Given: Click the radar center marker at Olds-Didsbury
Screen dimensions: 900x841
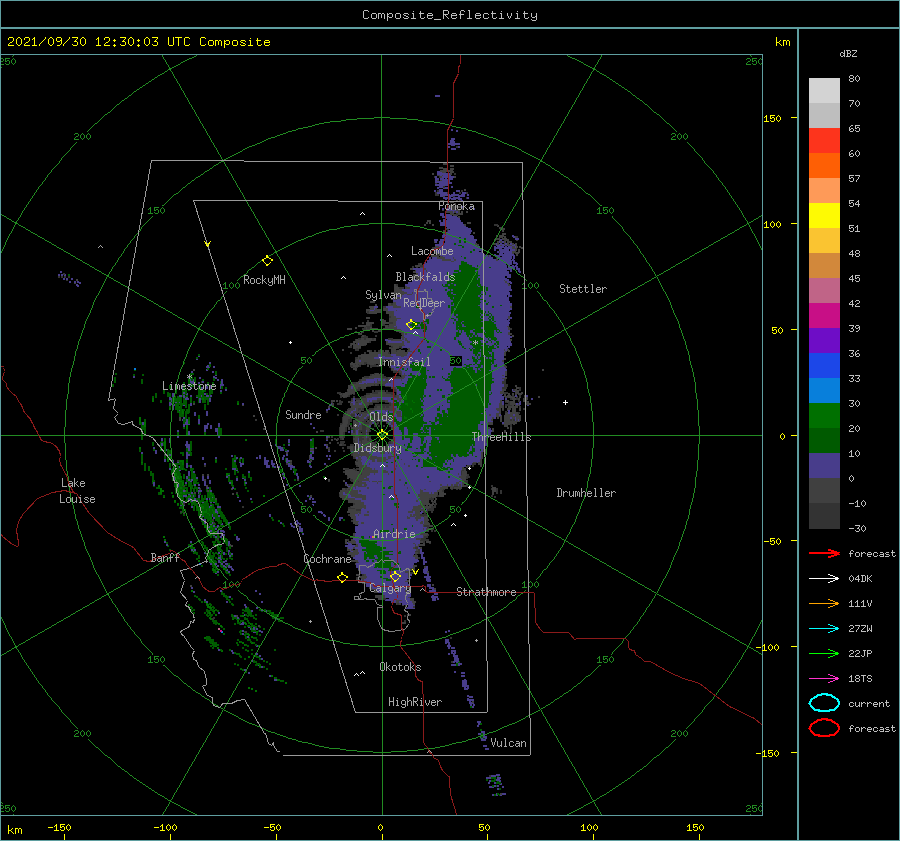Looking at the screenshot, I should [382, 435].
